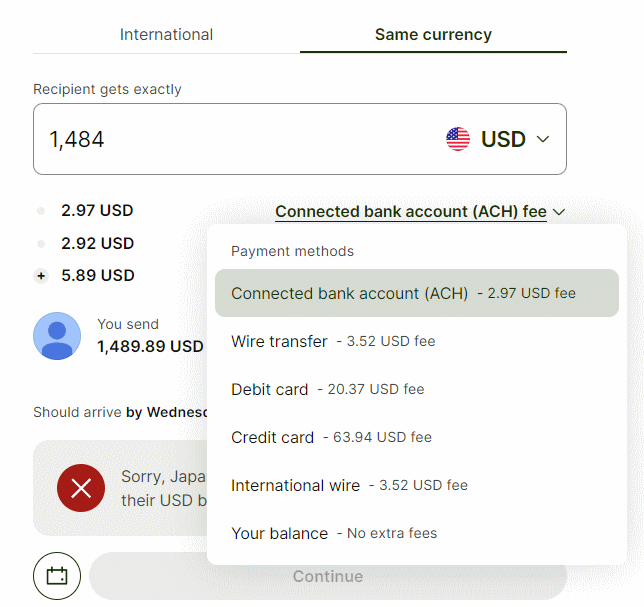The height and width of the screenshot is (607, 644).
Task: Click the bullet icon beside 2.92 USD
Action: coord(41,244)
